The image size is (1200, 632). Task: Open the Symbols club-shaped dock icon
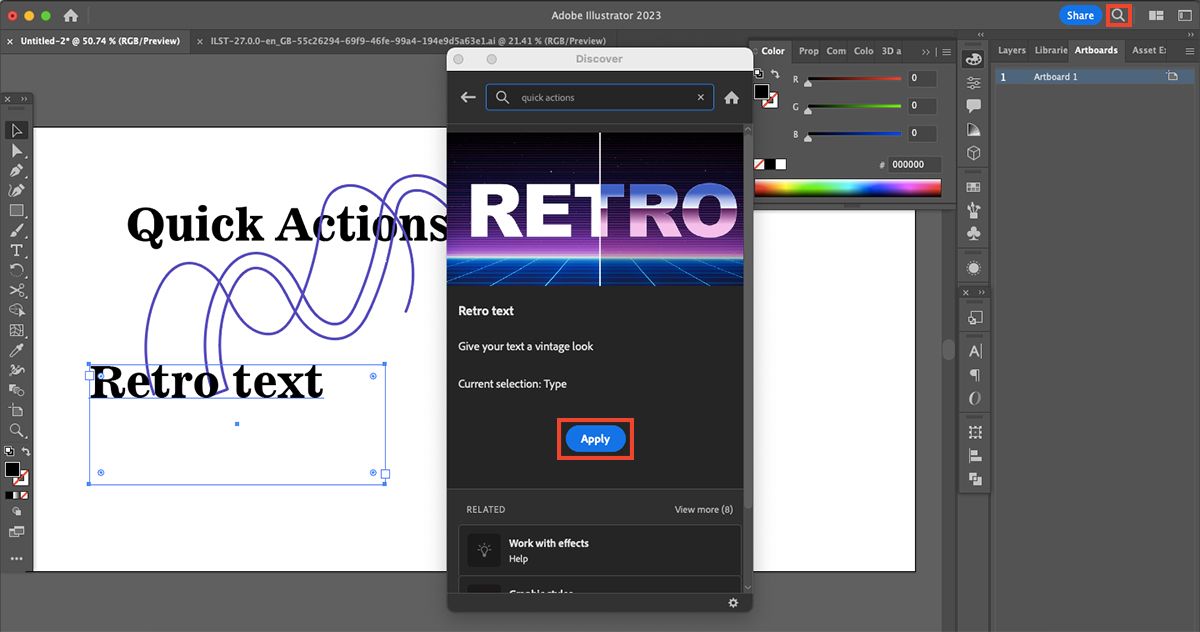[x=973, y=233]
